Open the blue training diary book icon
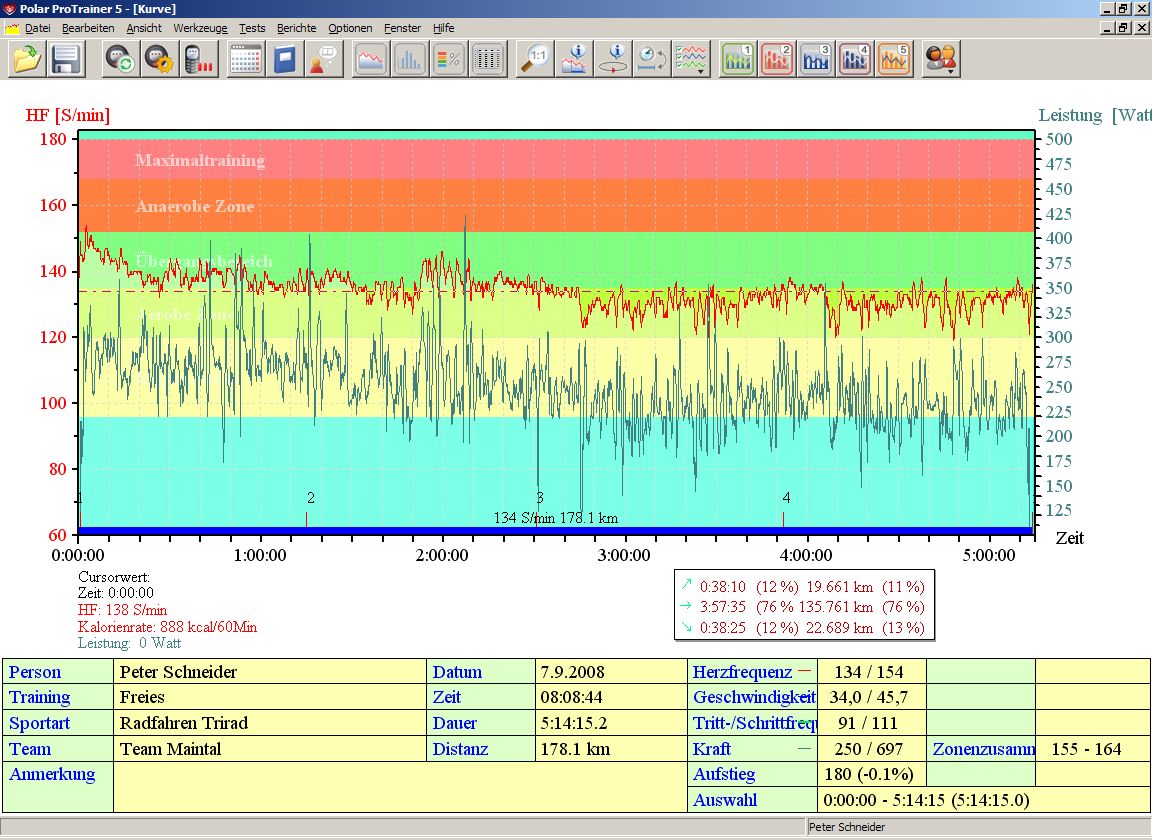1152x840 pixels. pos(285,59)
